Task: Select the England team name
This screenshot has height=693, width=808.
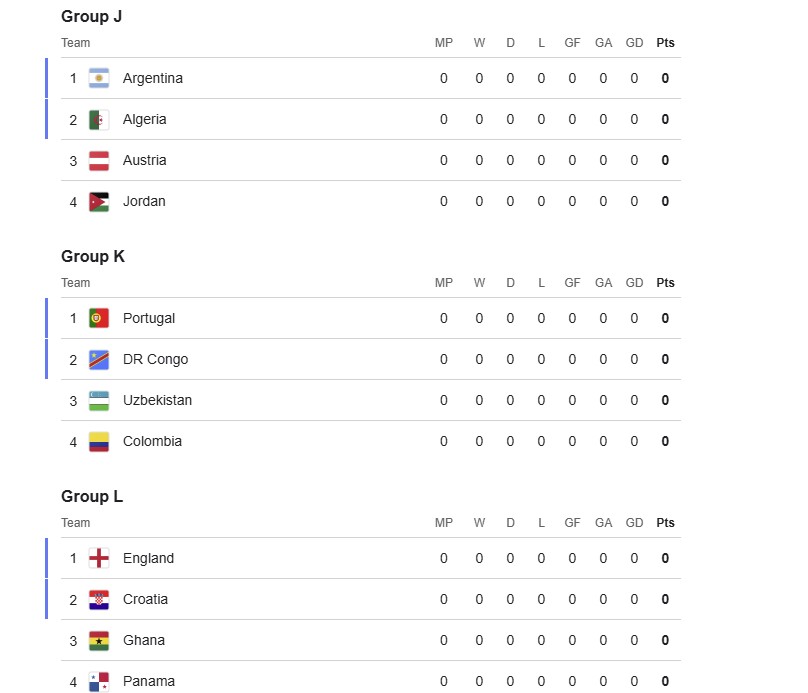Action: [x=148, y=558]
